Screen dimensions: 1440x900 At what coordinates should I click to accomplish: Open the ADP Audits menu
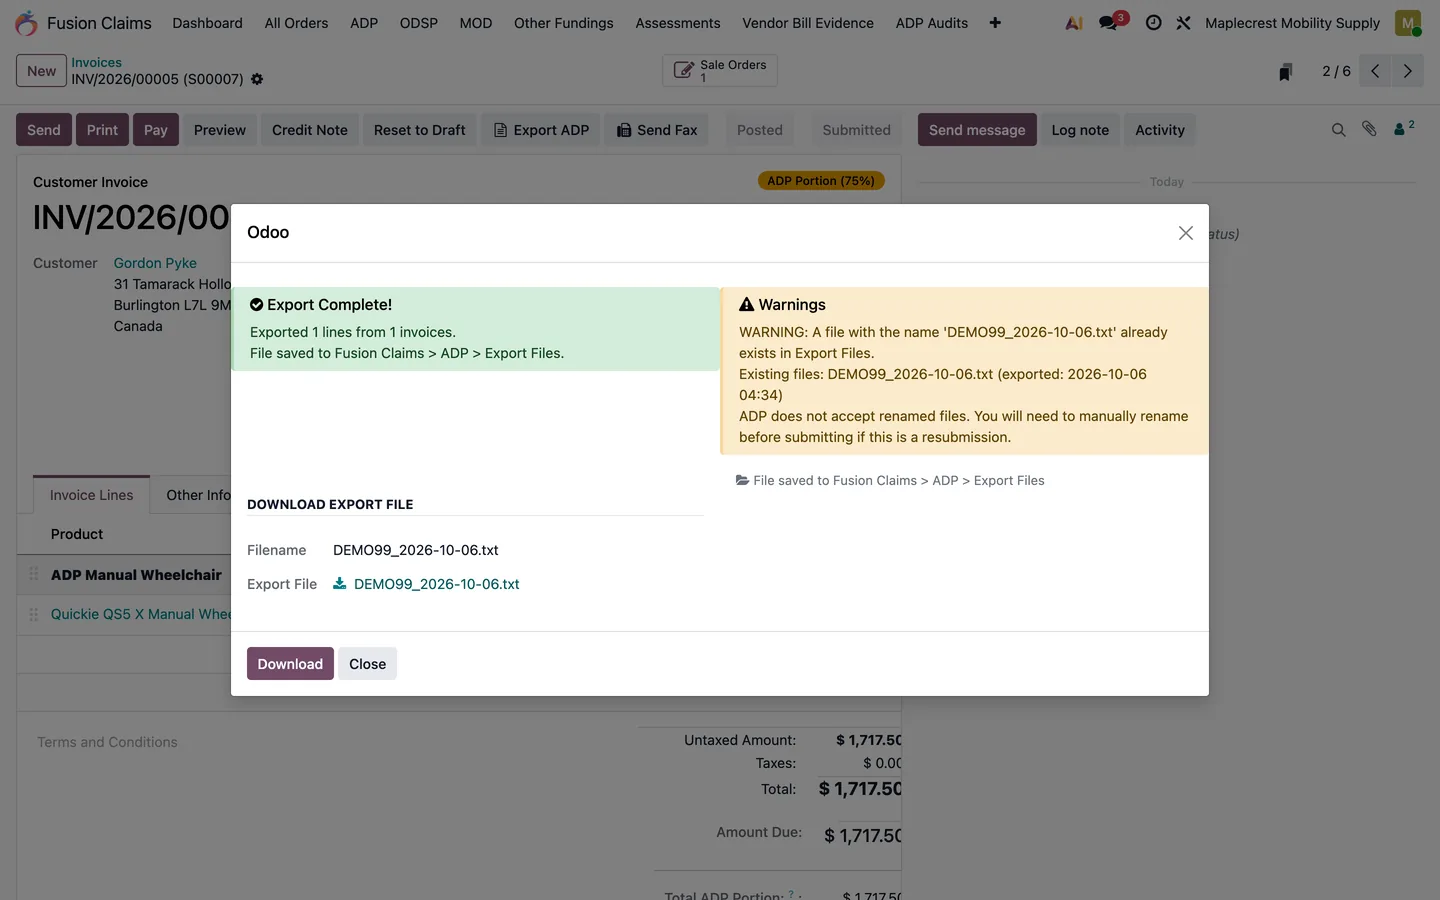[932, 23]
